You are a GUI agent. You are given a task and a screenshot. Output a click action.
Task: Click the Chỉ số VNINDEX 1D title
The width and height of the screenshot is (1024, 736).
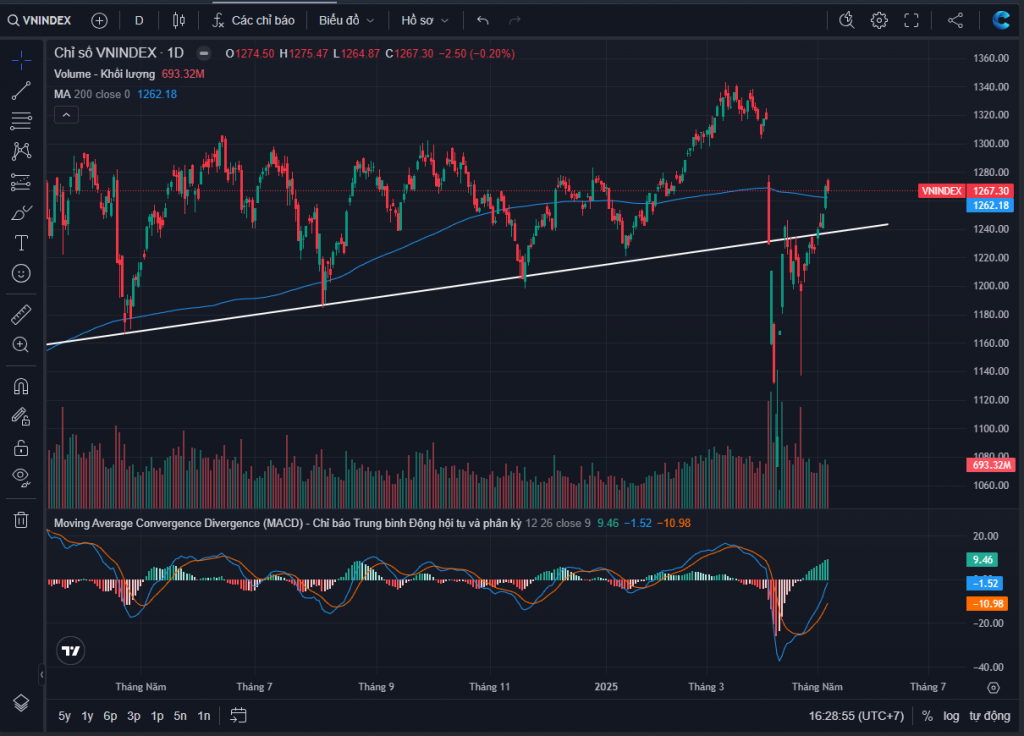[x=119, y=53]
